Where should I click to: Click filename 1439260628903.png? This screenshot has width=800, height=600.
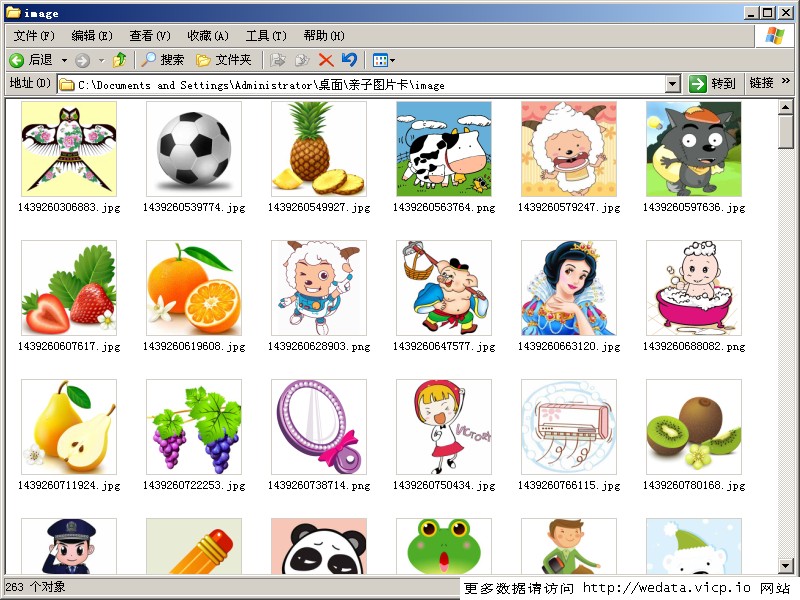319,346
